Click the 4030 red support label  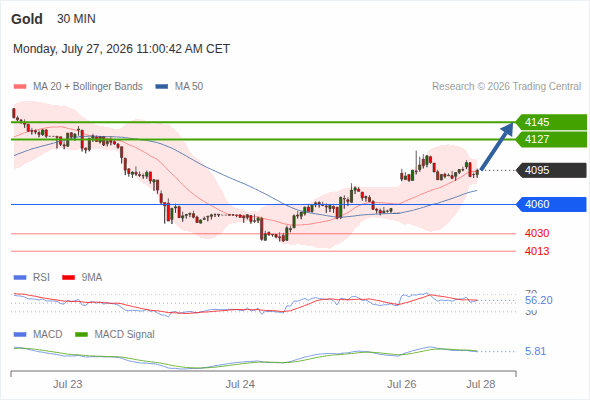[x=537, y=233]
